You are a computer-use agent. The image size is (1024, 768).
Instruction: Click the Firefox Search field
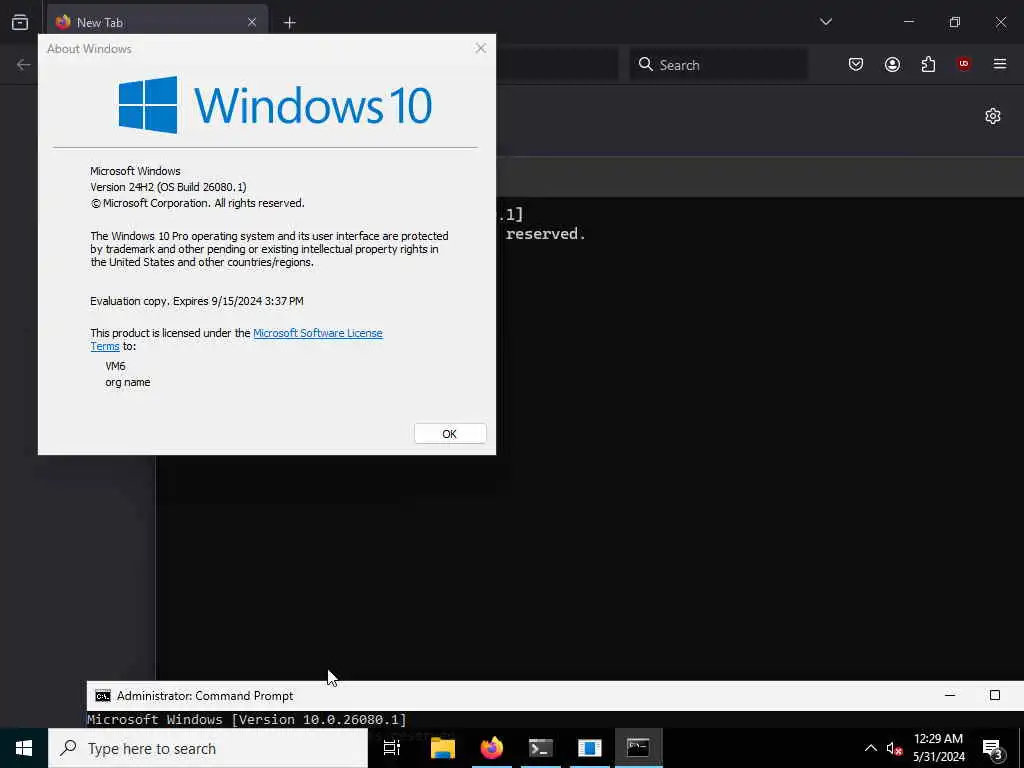(718, 65)
